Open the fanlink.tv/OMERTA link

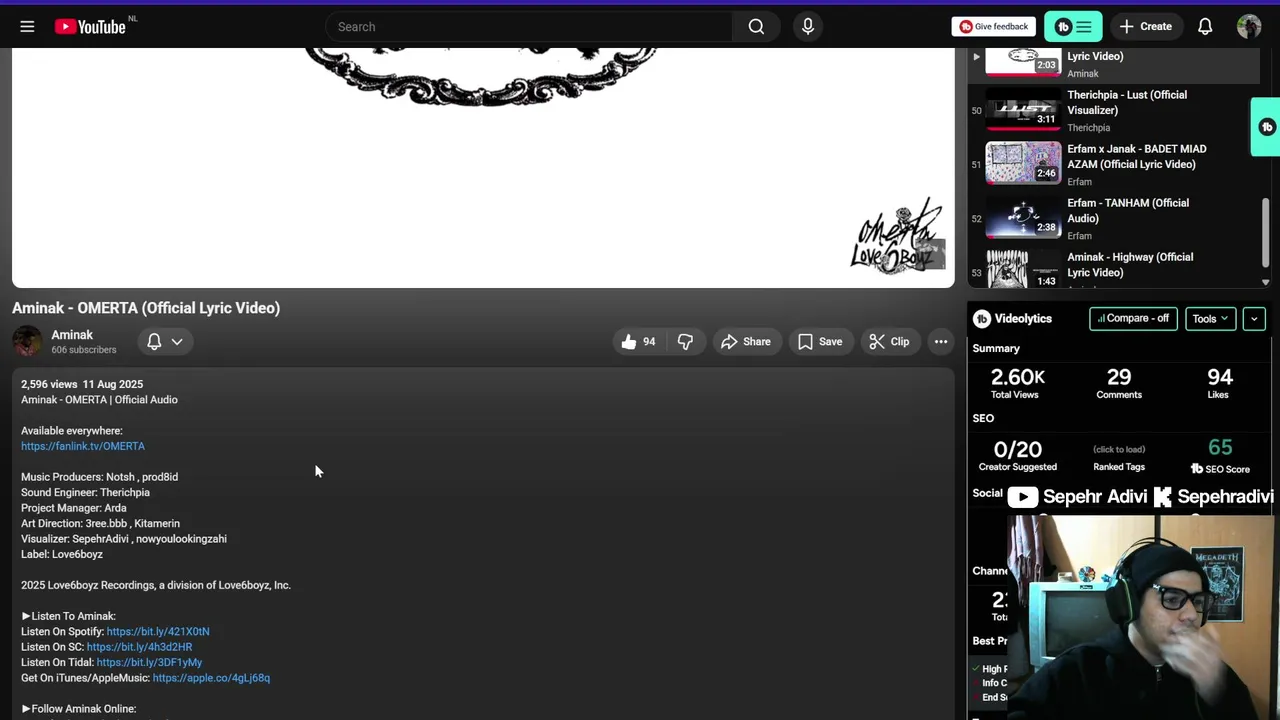point(83,446)
